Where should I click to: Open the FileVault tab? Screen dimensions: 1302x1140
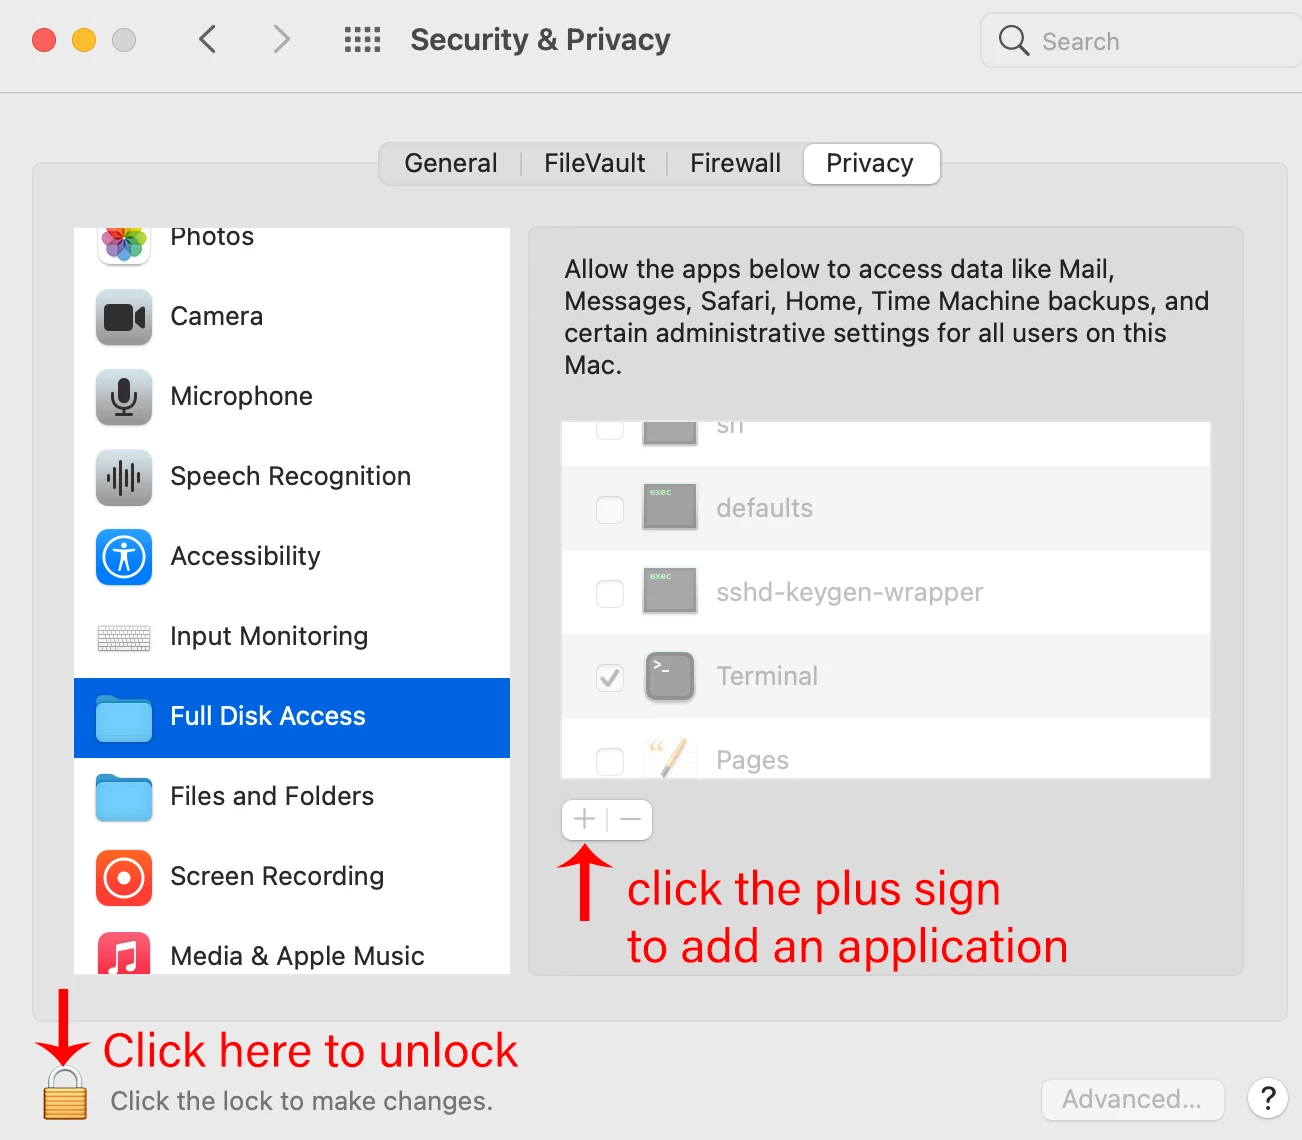tap(595, 163)
